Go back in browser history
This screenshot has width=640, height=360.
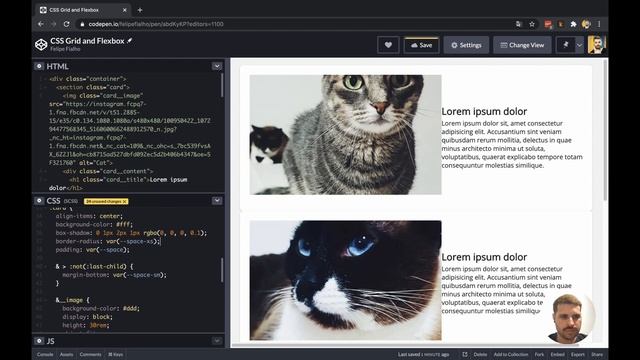point(40,24)
